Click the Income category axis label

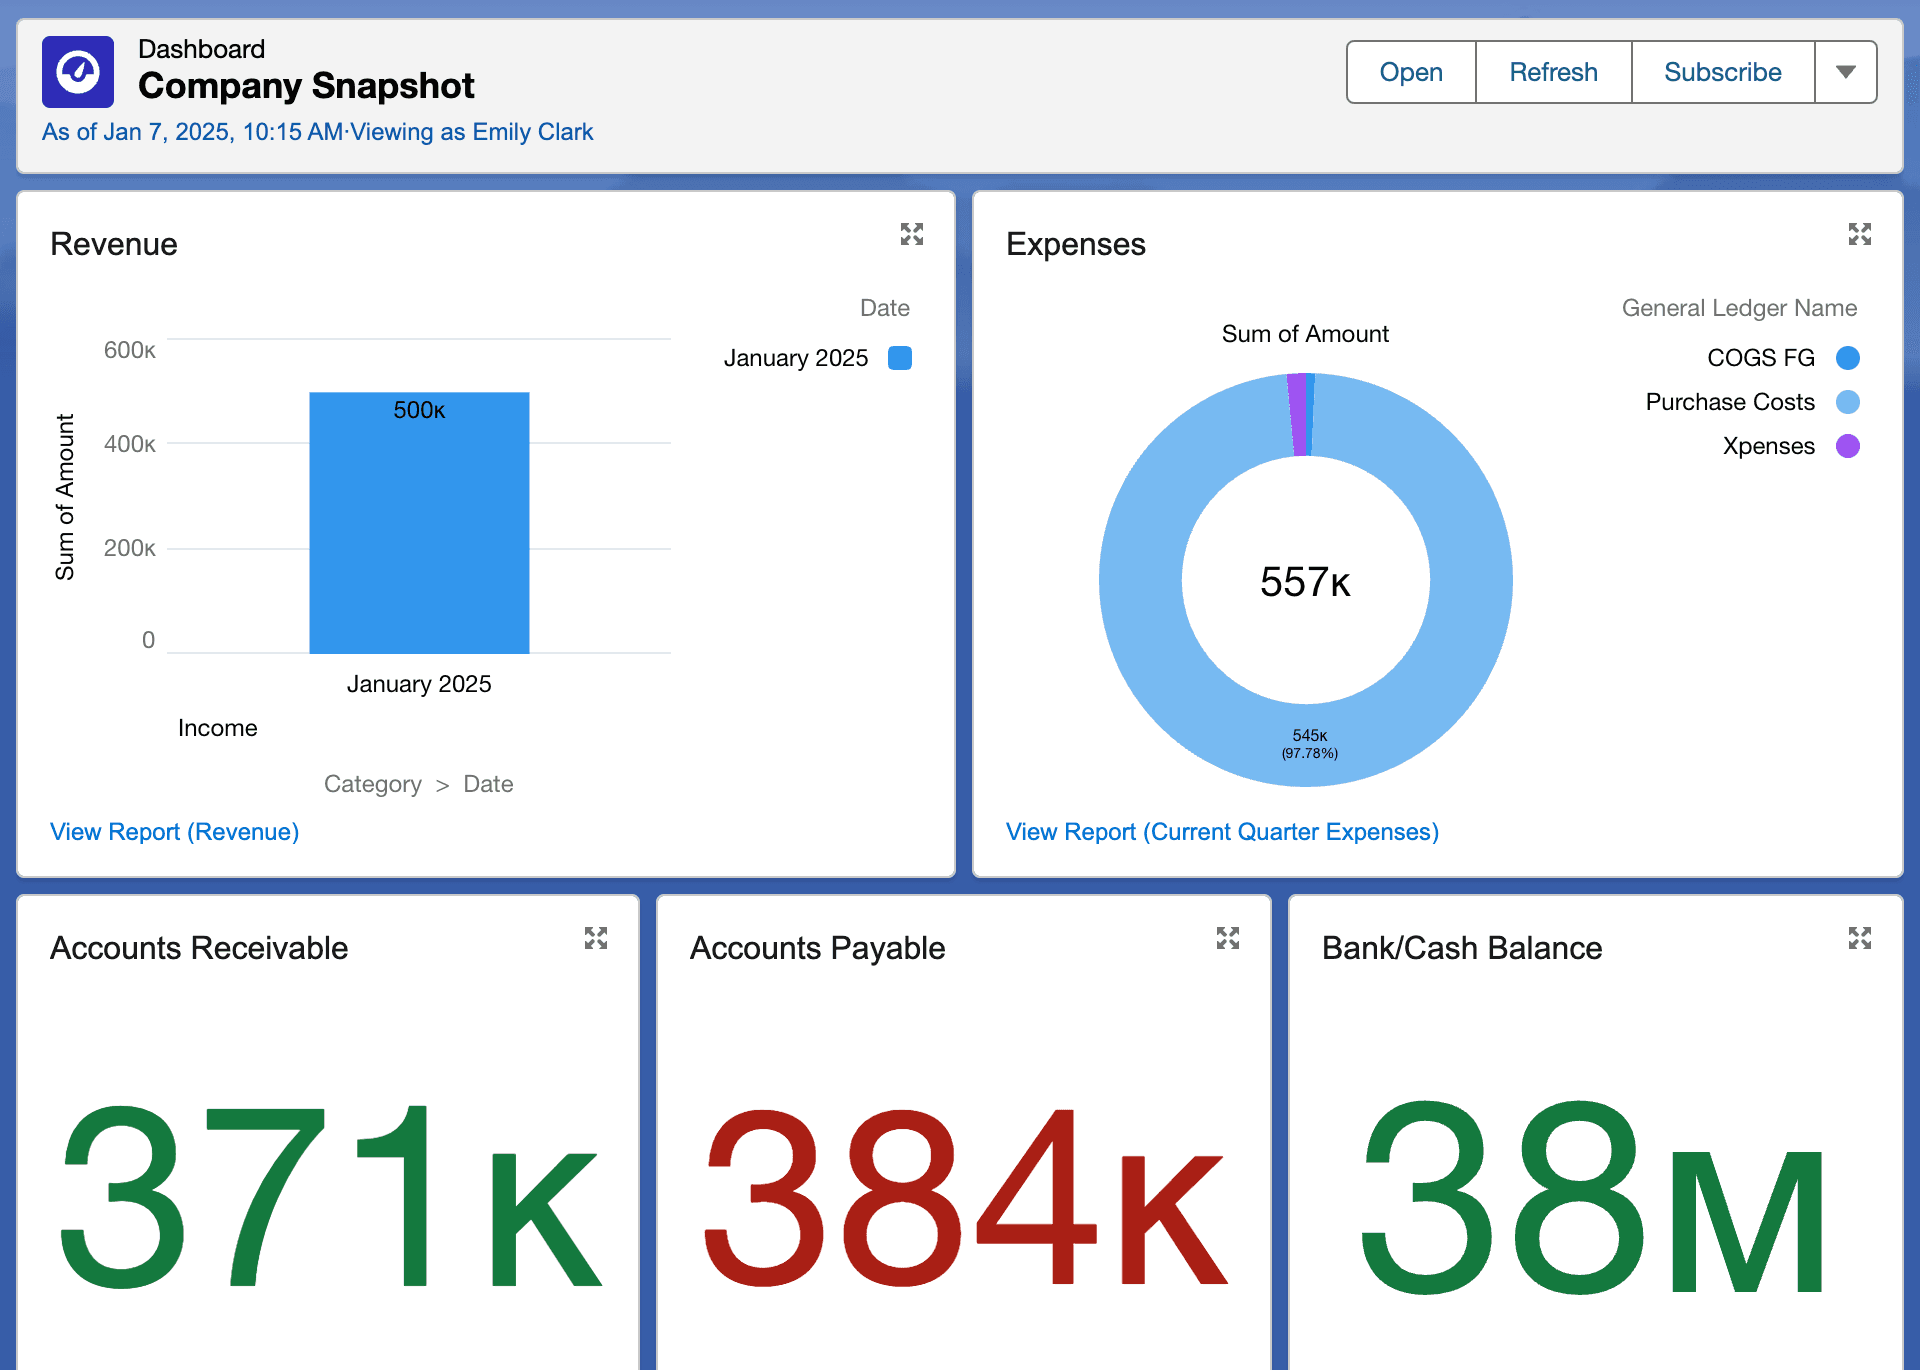coord(218,728)
